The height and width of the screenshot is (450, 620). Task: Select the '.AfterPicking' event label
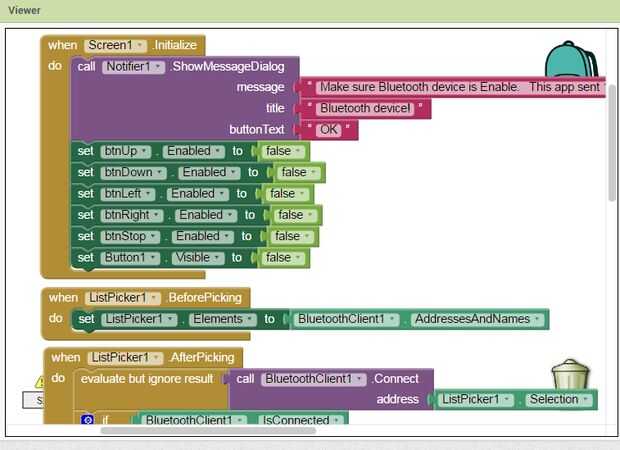click(x=202, y=358)
